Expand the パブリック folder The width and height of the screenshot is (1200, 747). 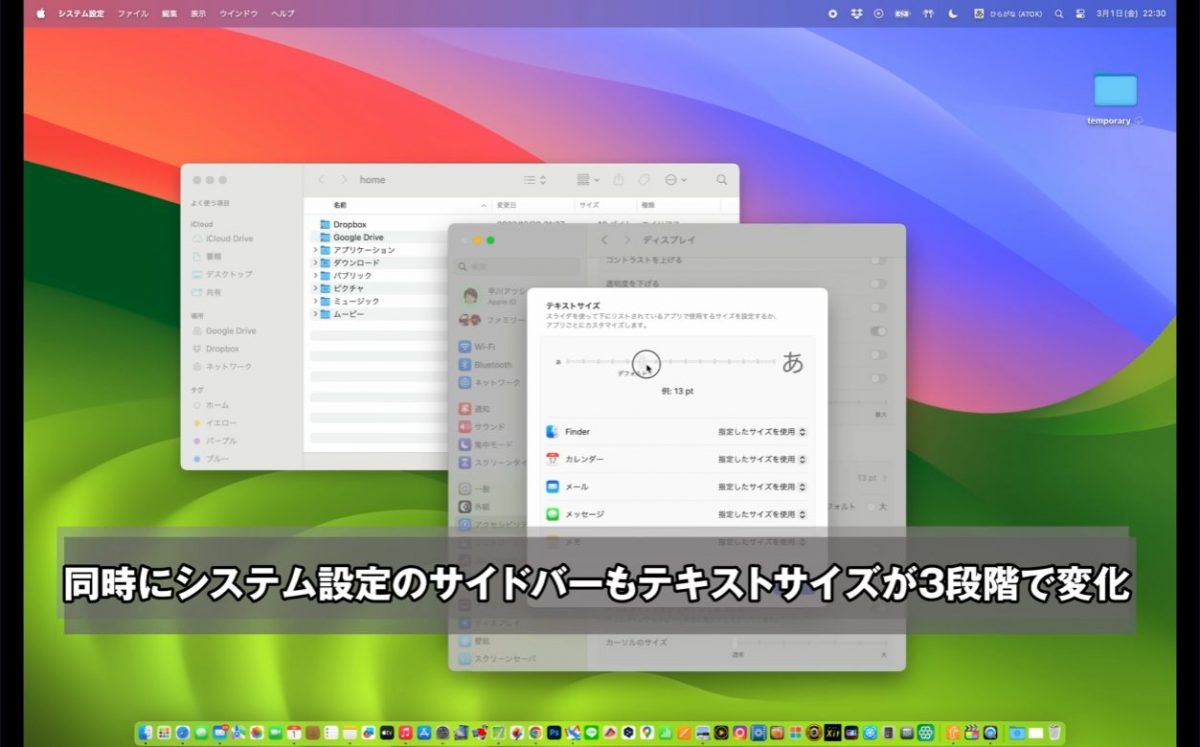pos(316,276)
